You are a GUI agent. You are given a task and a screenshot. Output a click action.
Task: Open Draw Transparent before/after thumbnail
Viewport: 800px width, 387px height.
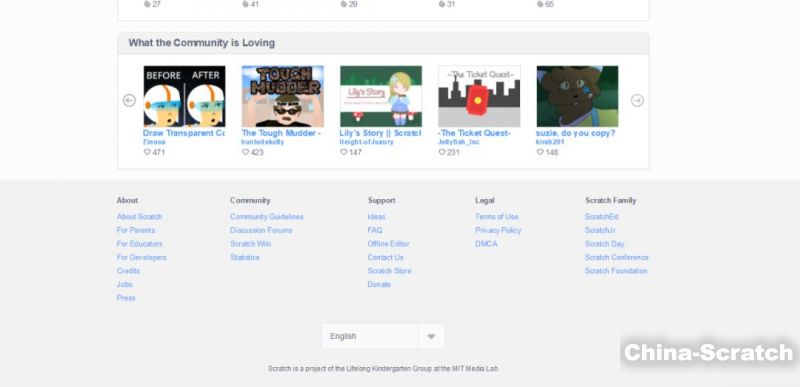184,96
